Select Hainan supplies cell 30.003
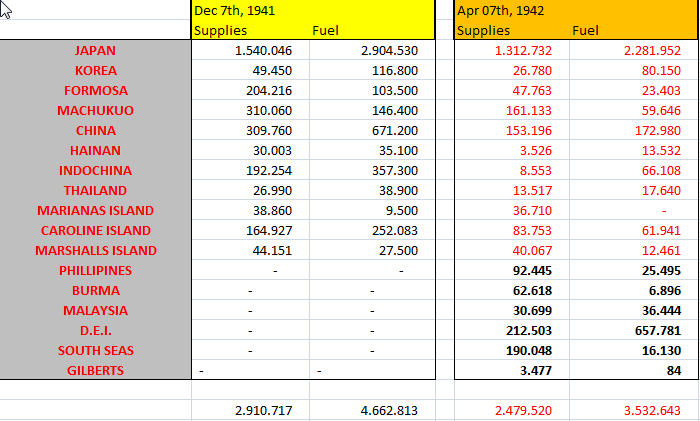700x421 pixels. pyautogui.click(x=250, y=150)
